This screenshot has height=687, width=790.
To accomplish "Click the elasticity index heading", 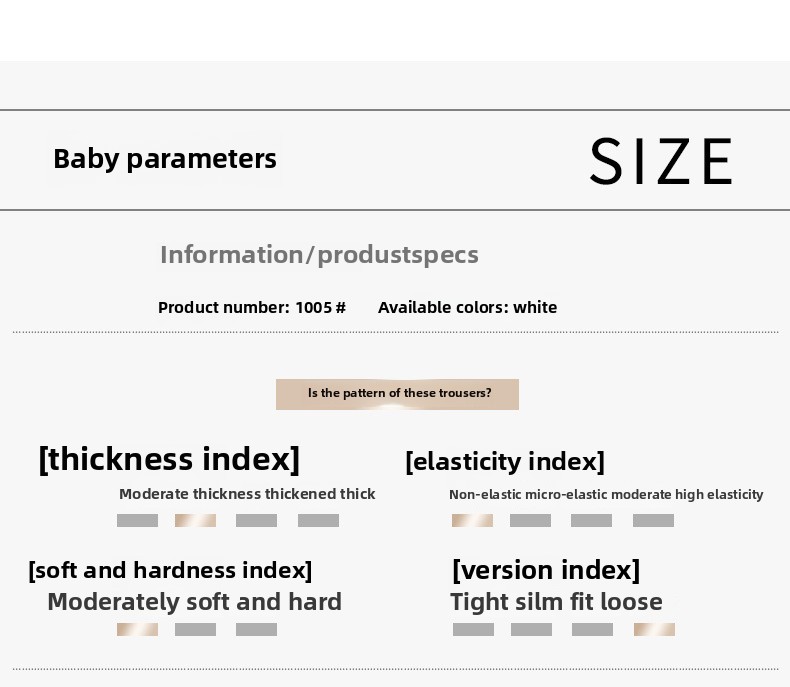I will pyautogui.click(x=505, y=461).
